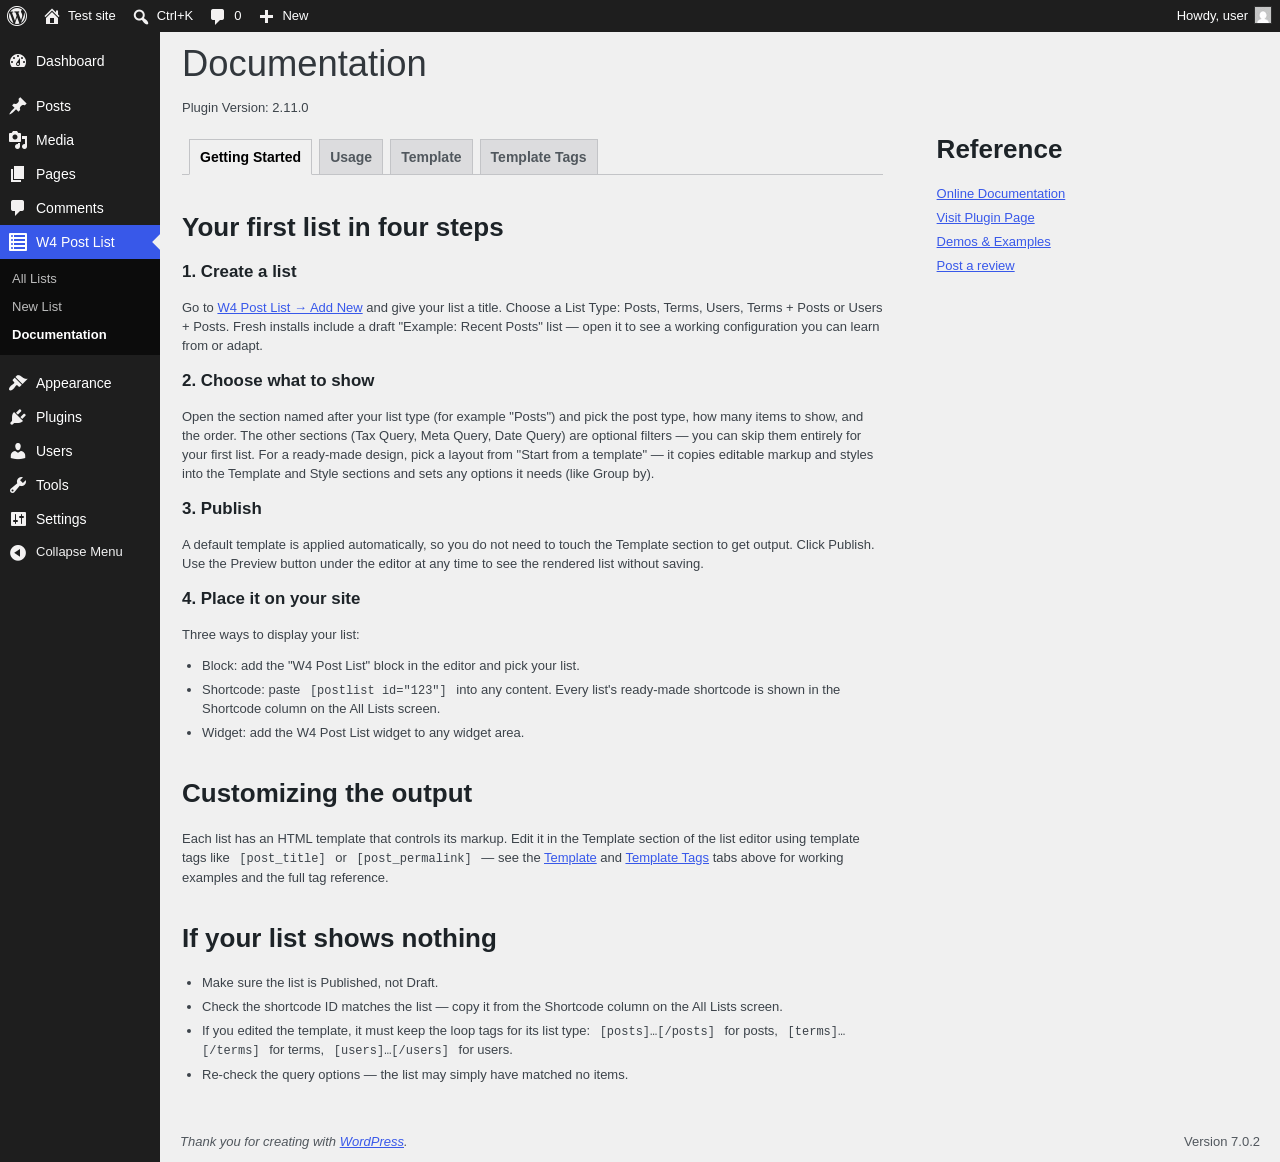Click the Plugins plug icon
Viewport: 1280px width, 1162px height.
tap(18, 417)
